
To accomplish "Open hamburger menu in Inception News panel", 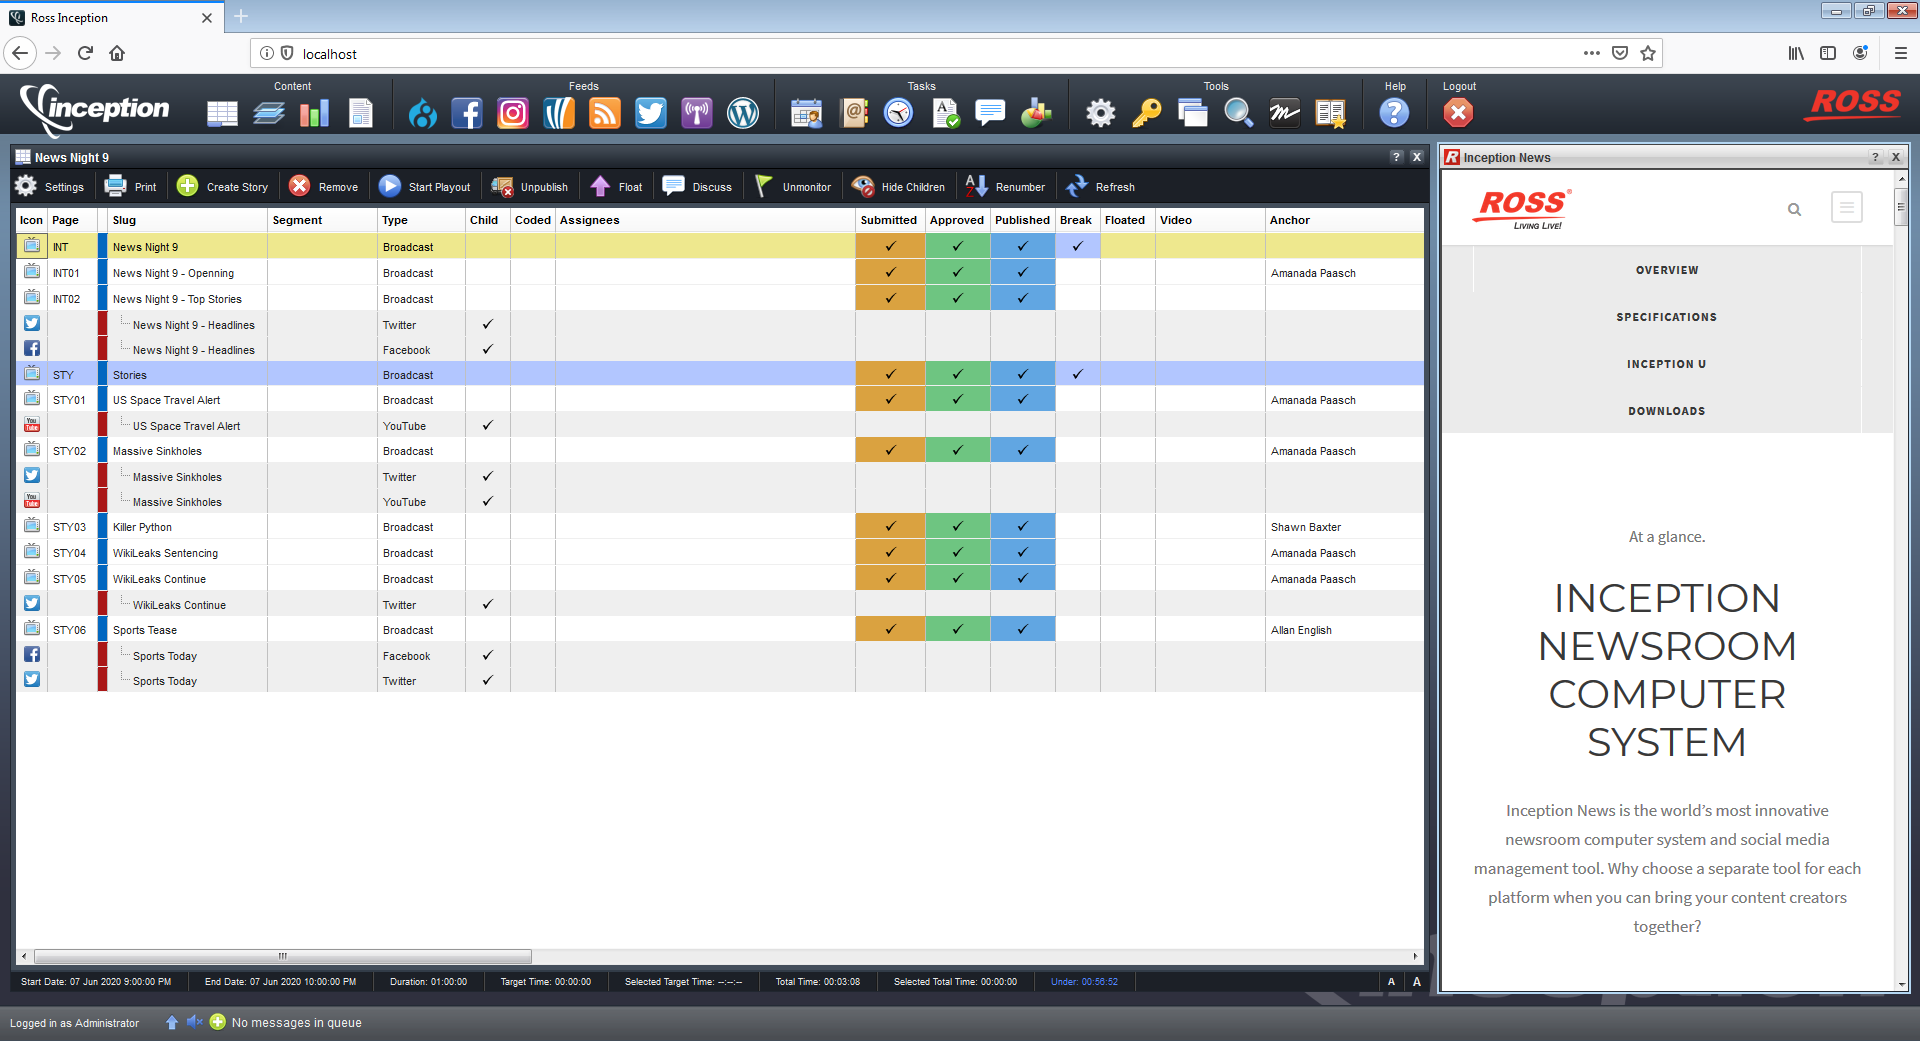I will 1846,208.
